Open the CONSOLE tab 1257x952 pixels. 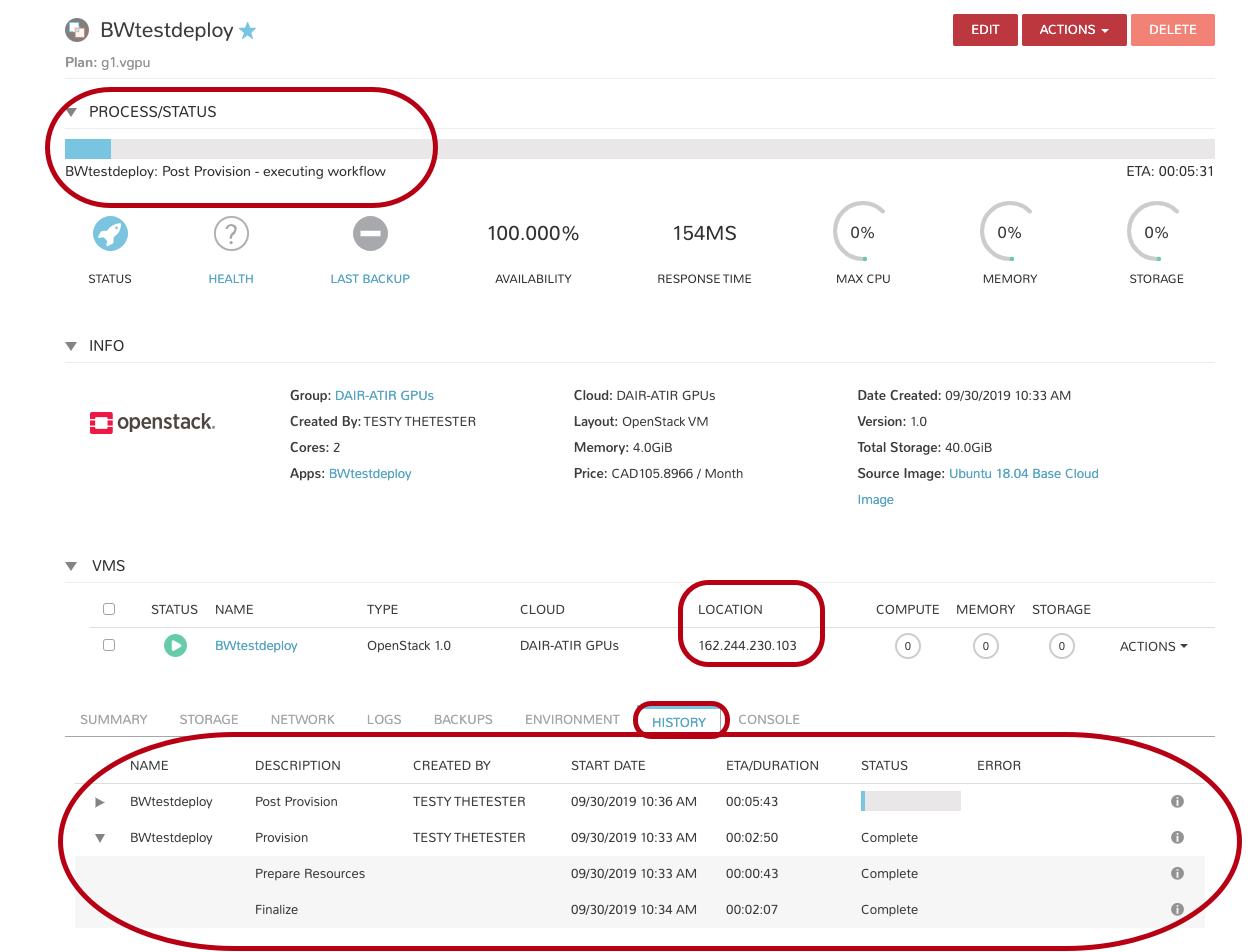768,720
